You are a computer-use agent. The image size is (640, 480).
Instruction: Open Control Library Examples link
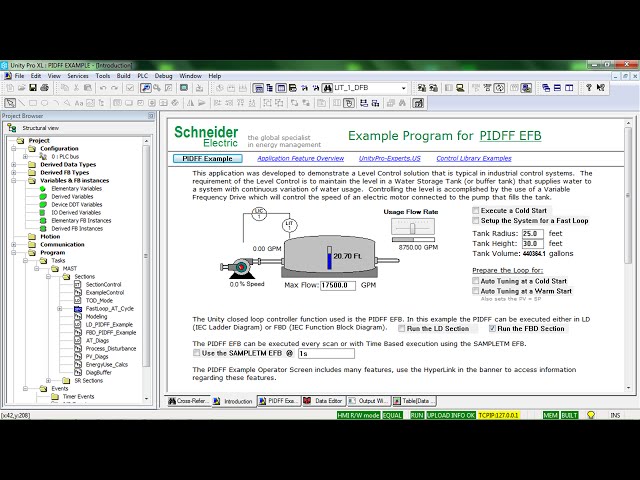pos(473,158)
